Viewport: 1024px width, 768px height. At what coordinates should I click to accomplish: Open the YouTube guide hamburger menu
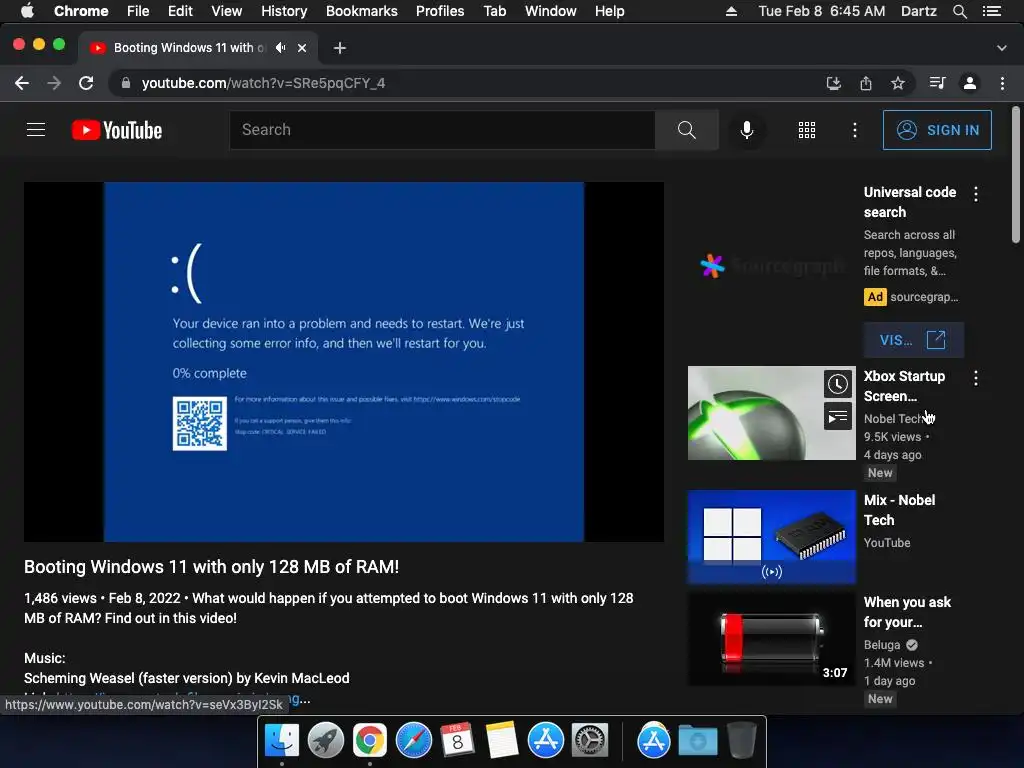[x=36, y=130]
